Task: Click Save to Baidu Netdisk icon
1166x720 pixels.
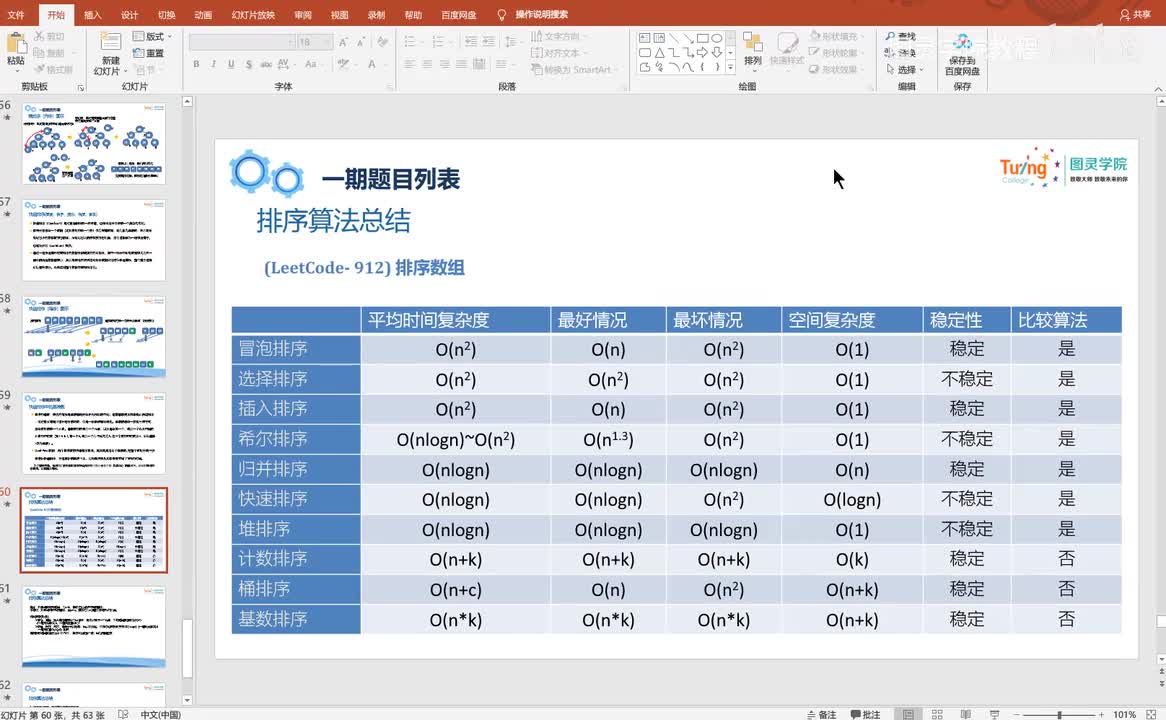Action: 962,42
